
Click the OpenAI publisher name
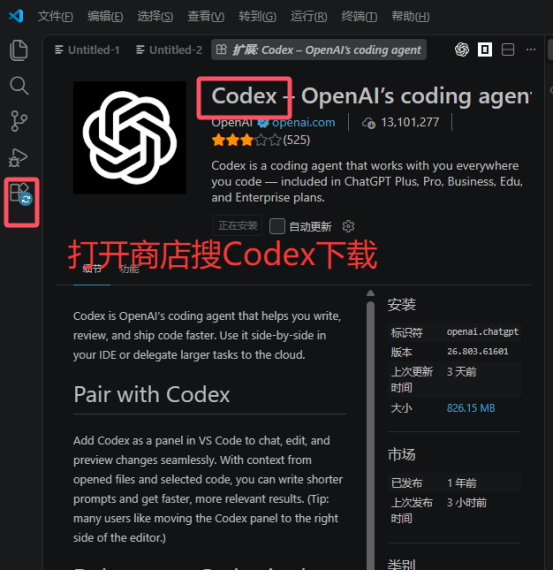pyautogui.click(x=232, y=123)
